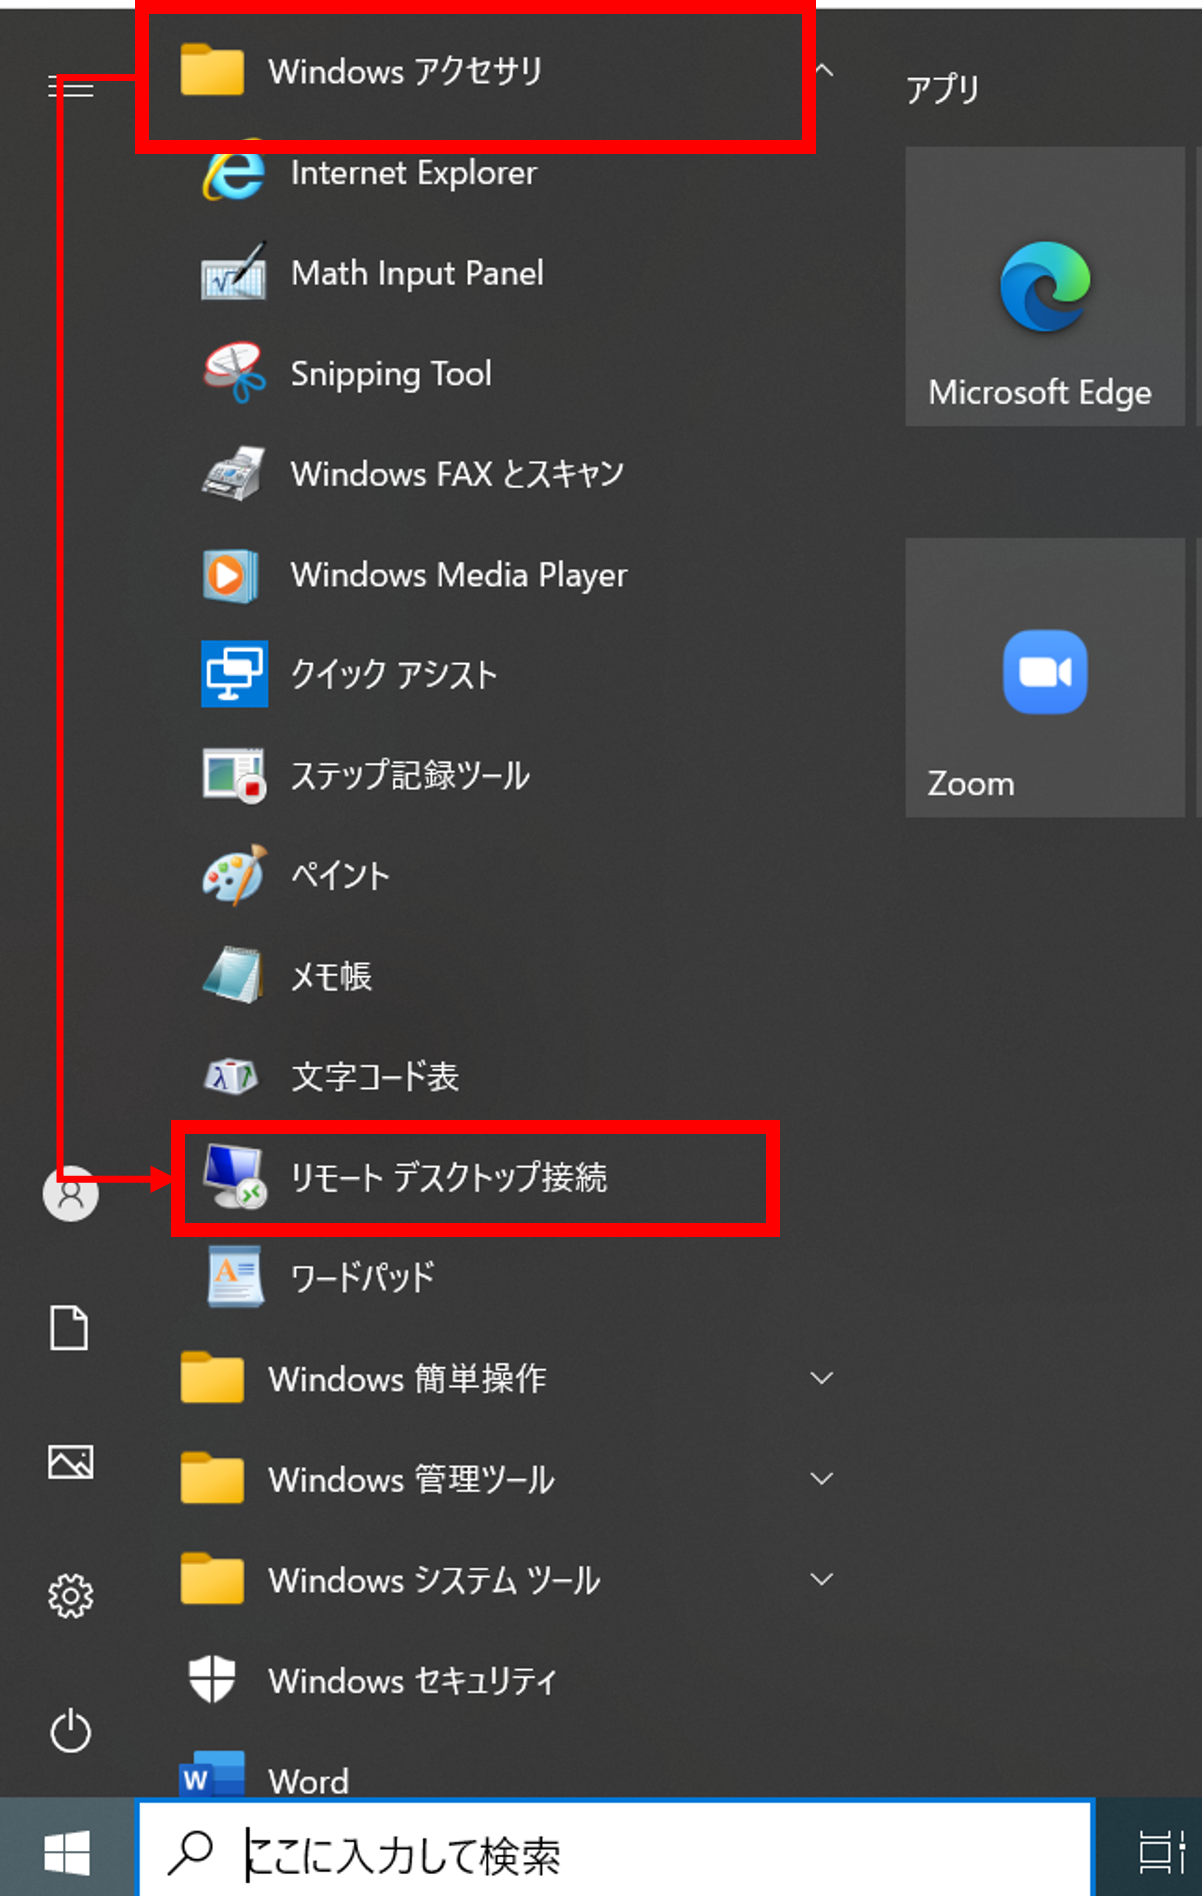Click the メモ帳 label

pos(331,976)
